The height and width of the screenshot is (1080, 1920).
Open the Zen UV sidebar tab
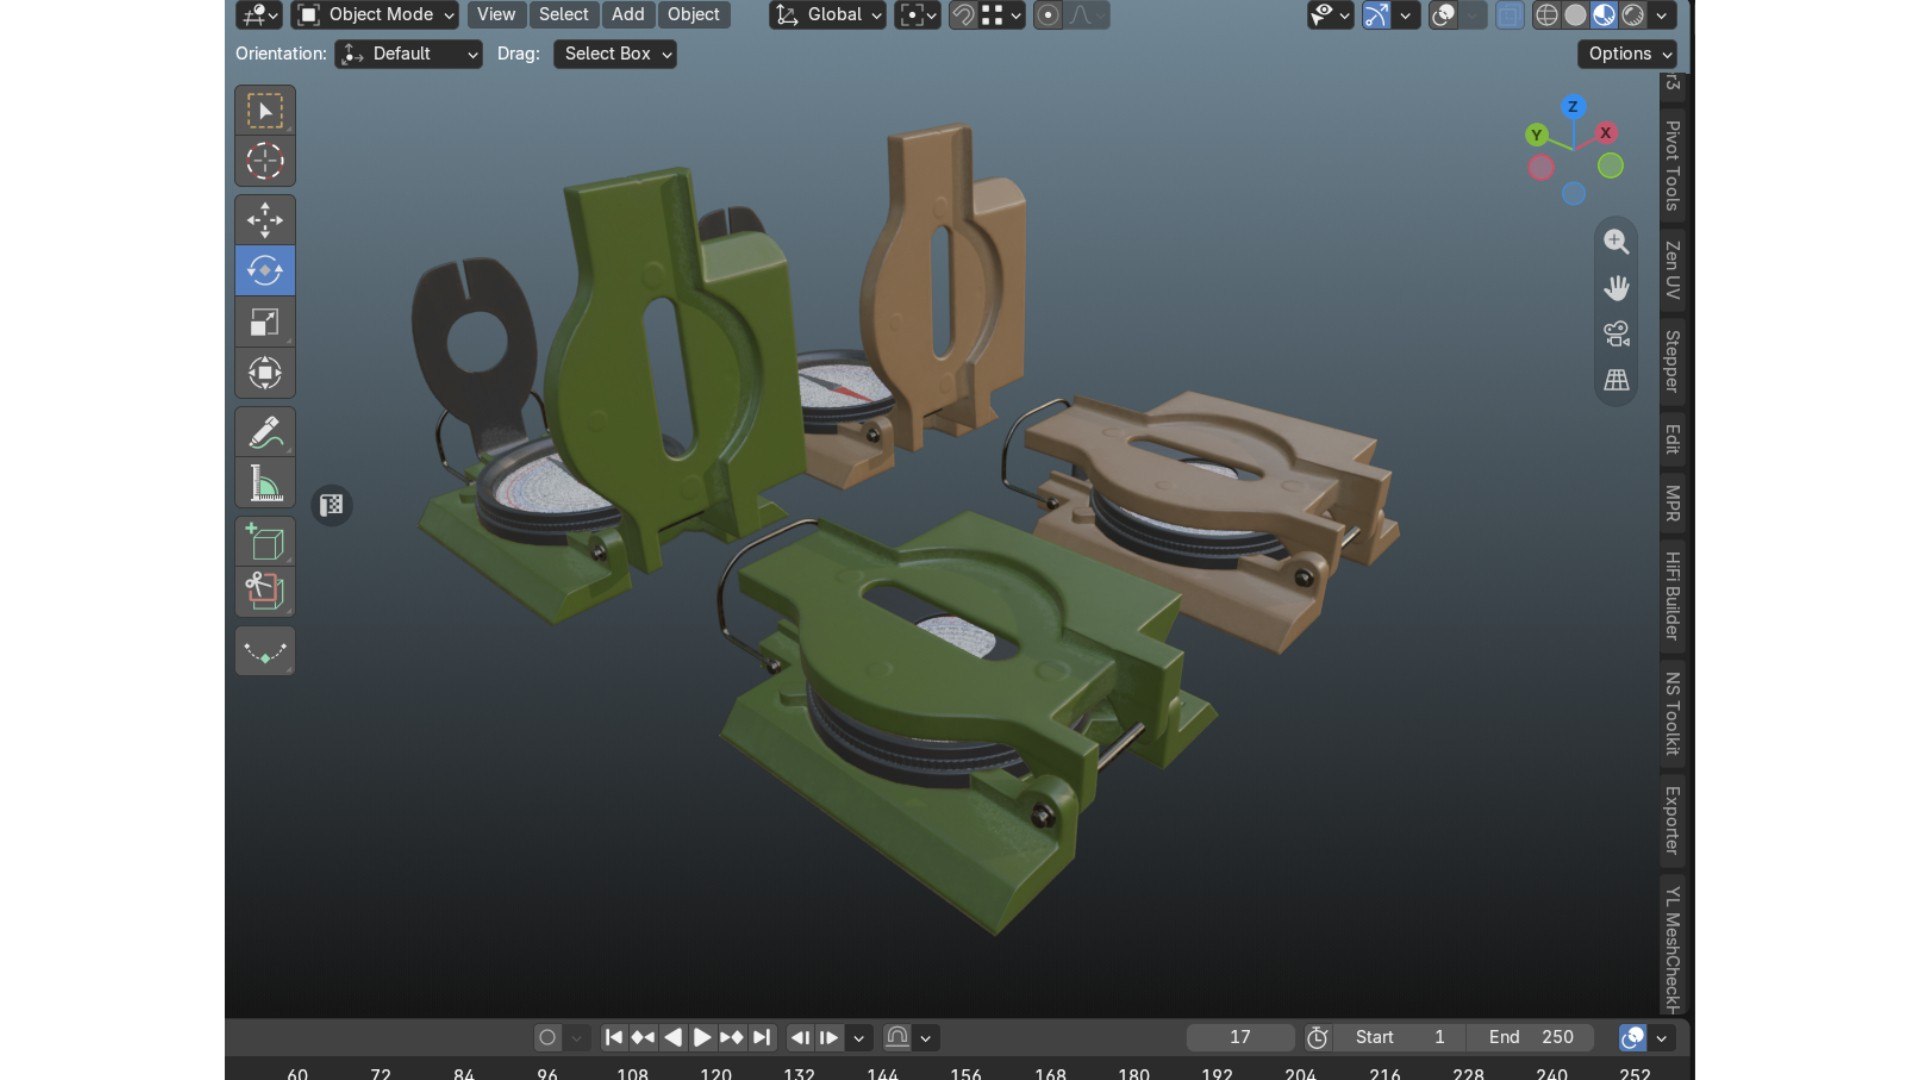(1672, 270)
